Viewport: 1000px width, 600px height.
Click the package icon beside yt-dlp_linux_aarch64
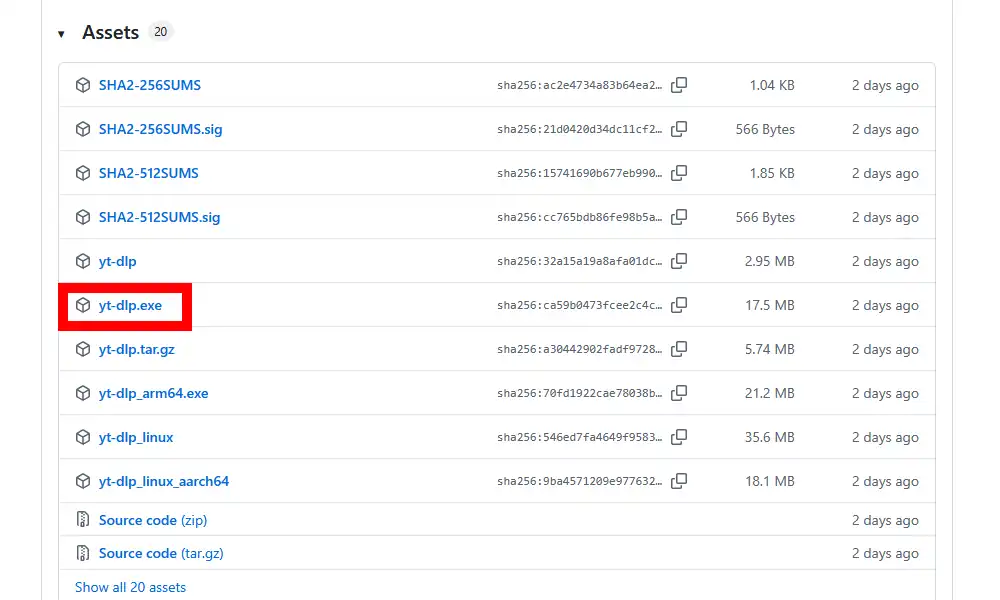[83, 481]
